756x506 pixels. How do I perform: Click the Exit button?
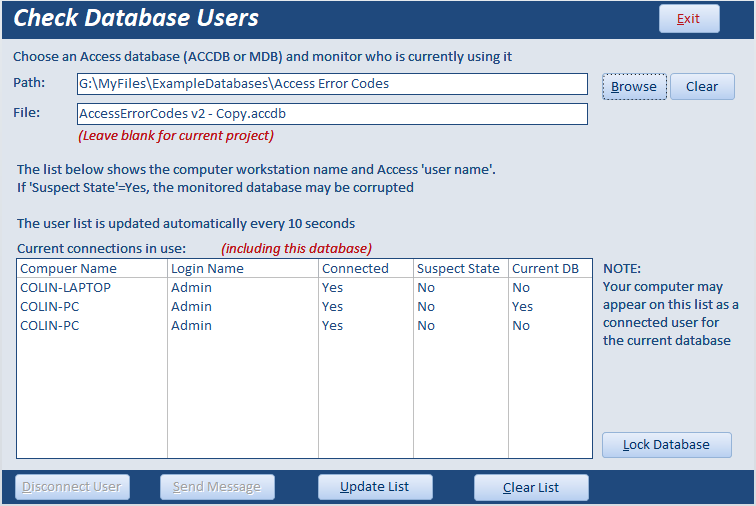(689, 19)
